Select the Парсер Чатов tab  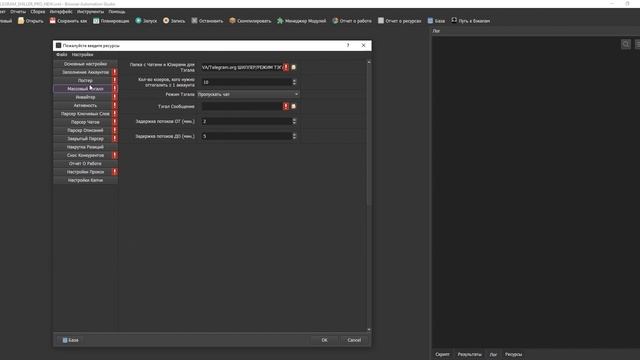click(85, 122)
